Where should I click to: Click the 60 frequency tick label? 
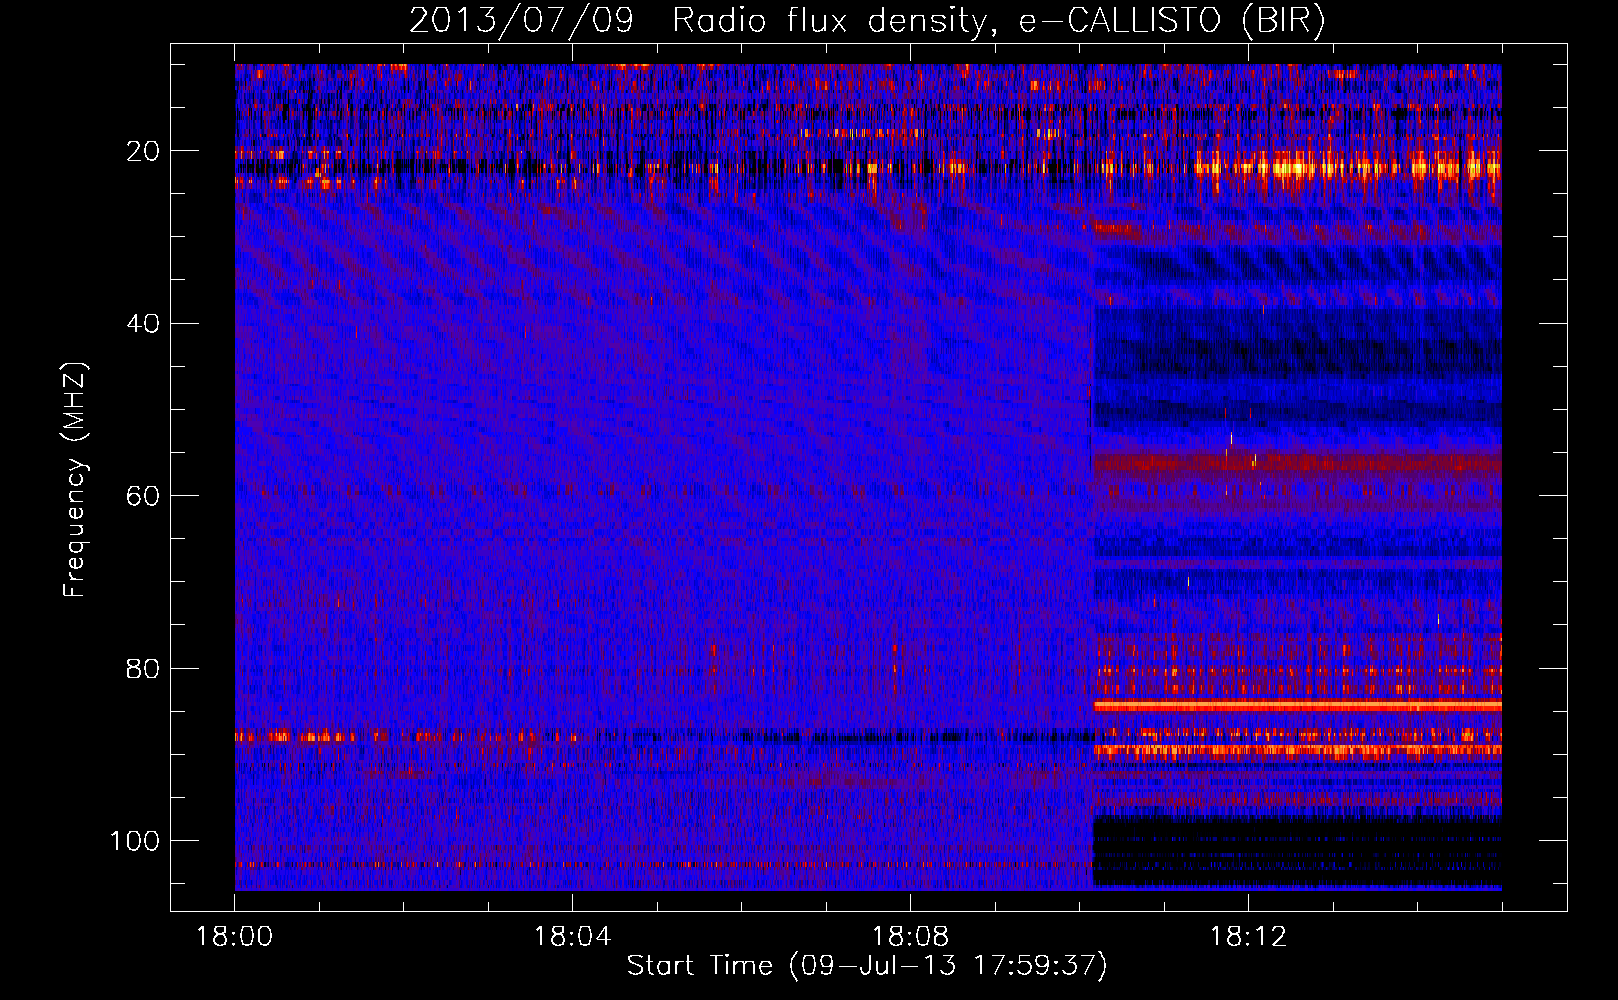[x=143, y=496]
